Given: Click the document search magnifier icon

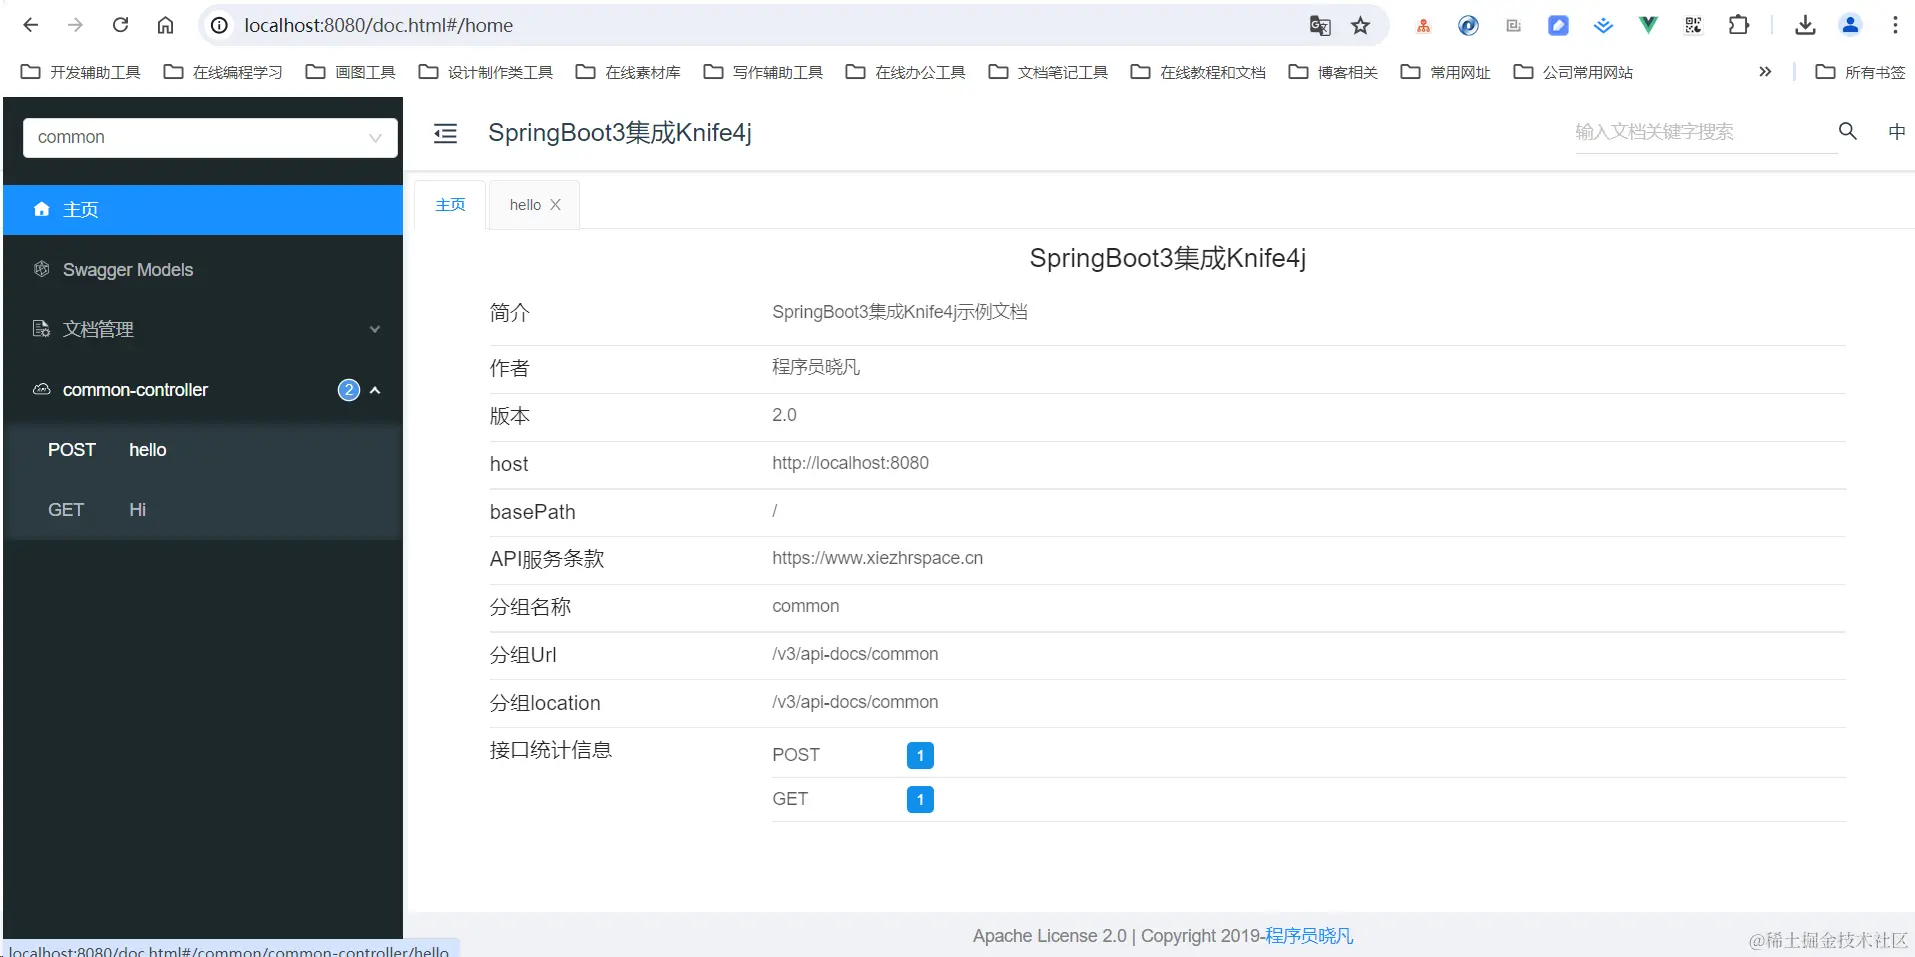Looking at the screenshot, I should tap(1846, 131).
